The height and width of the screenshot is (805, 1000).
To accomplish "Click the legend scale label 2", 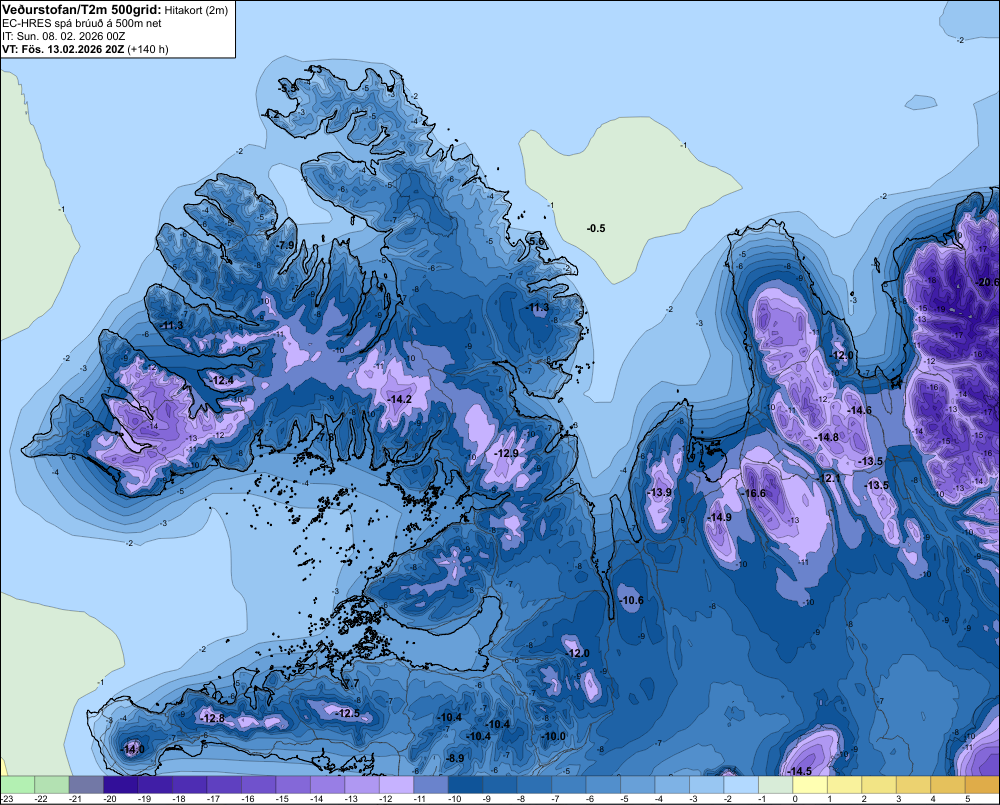I will pos(864,799).
